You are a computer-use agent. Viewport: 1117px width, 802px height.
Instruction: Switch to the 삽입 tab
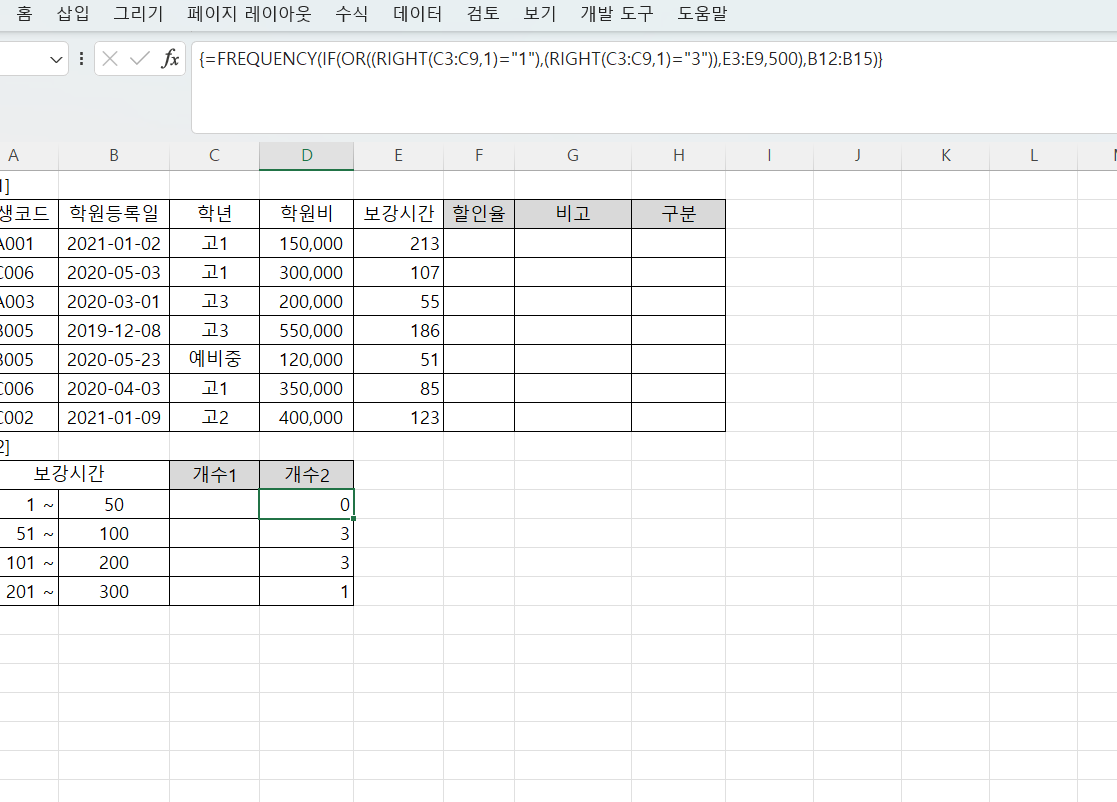click(72, 14)
